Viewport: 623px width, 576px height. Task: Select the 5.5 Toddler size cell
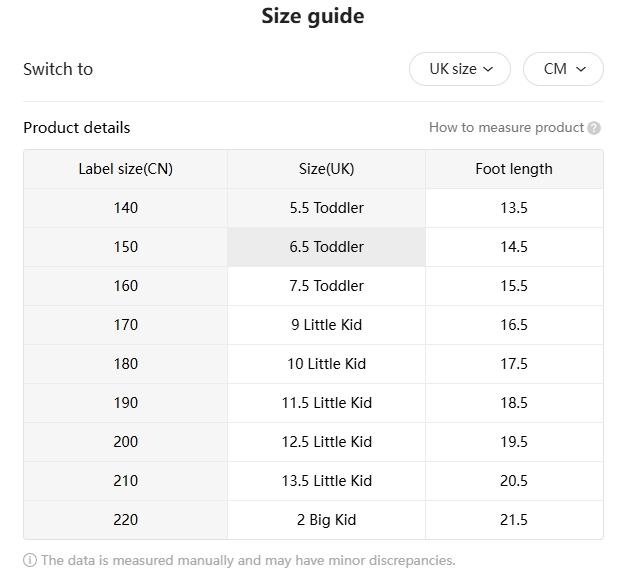pyautogui.click(x=327, y=208)
